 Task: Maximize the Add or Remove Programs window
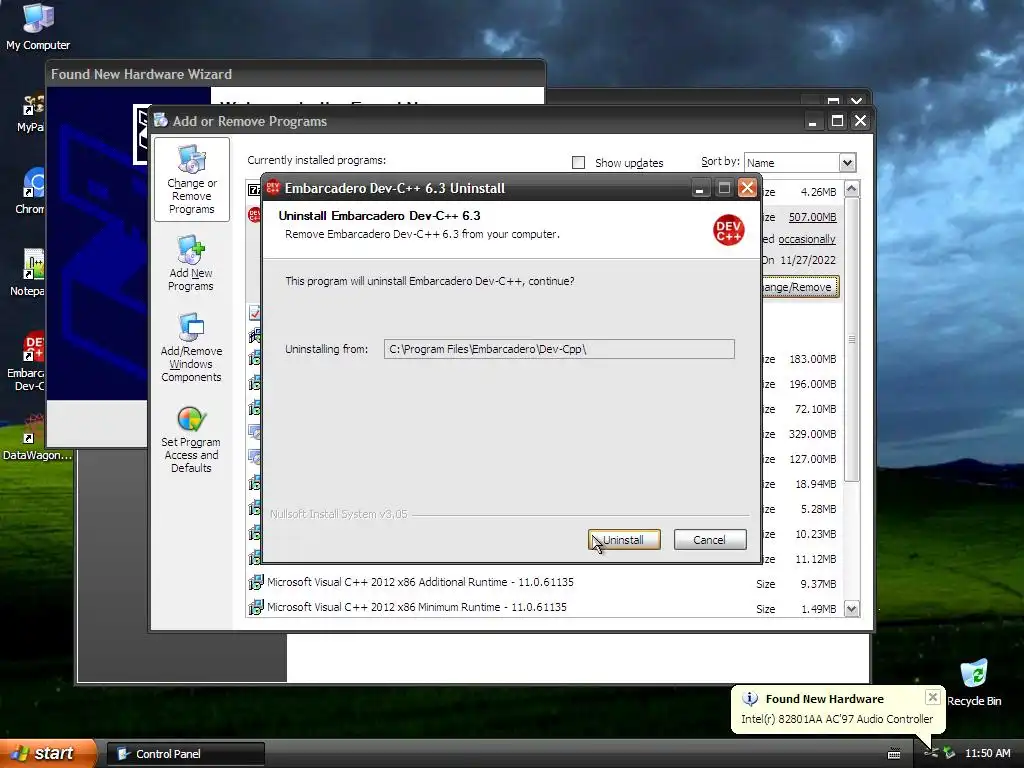pyautogui.click(x=837, y=121)
